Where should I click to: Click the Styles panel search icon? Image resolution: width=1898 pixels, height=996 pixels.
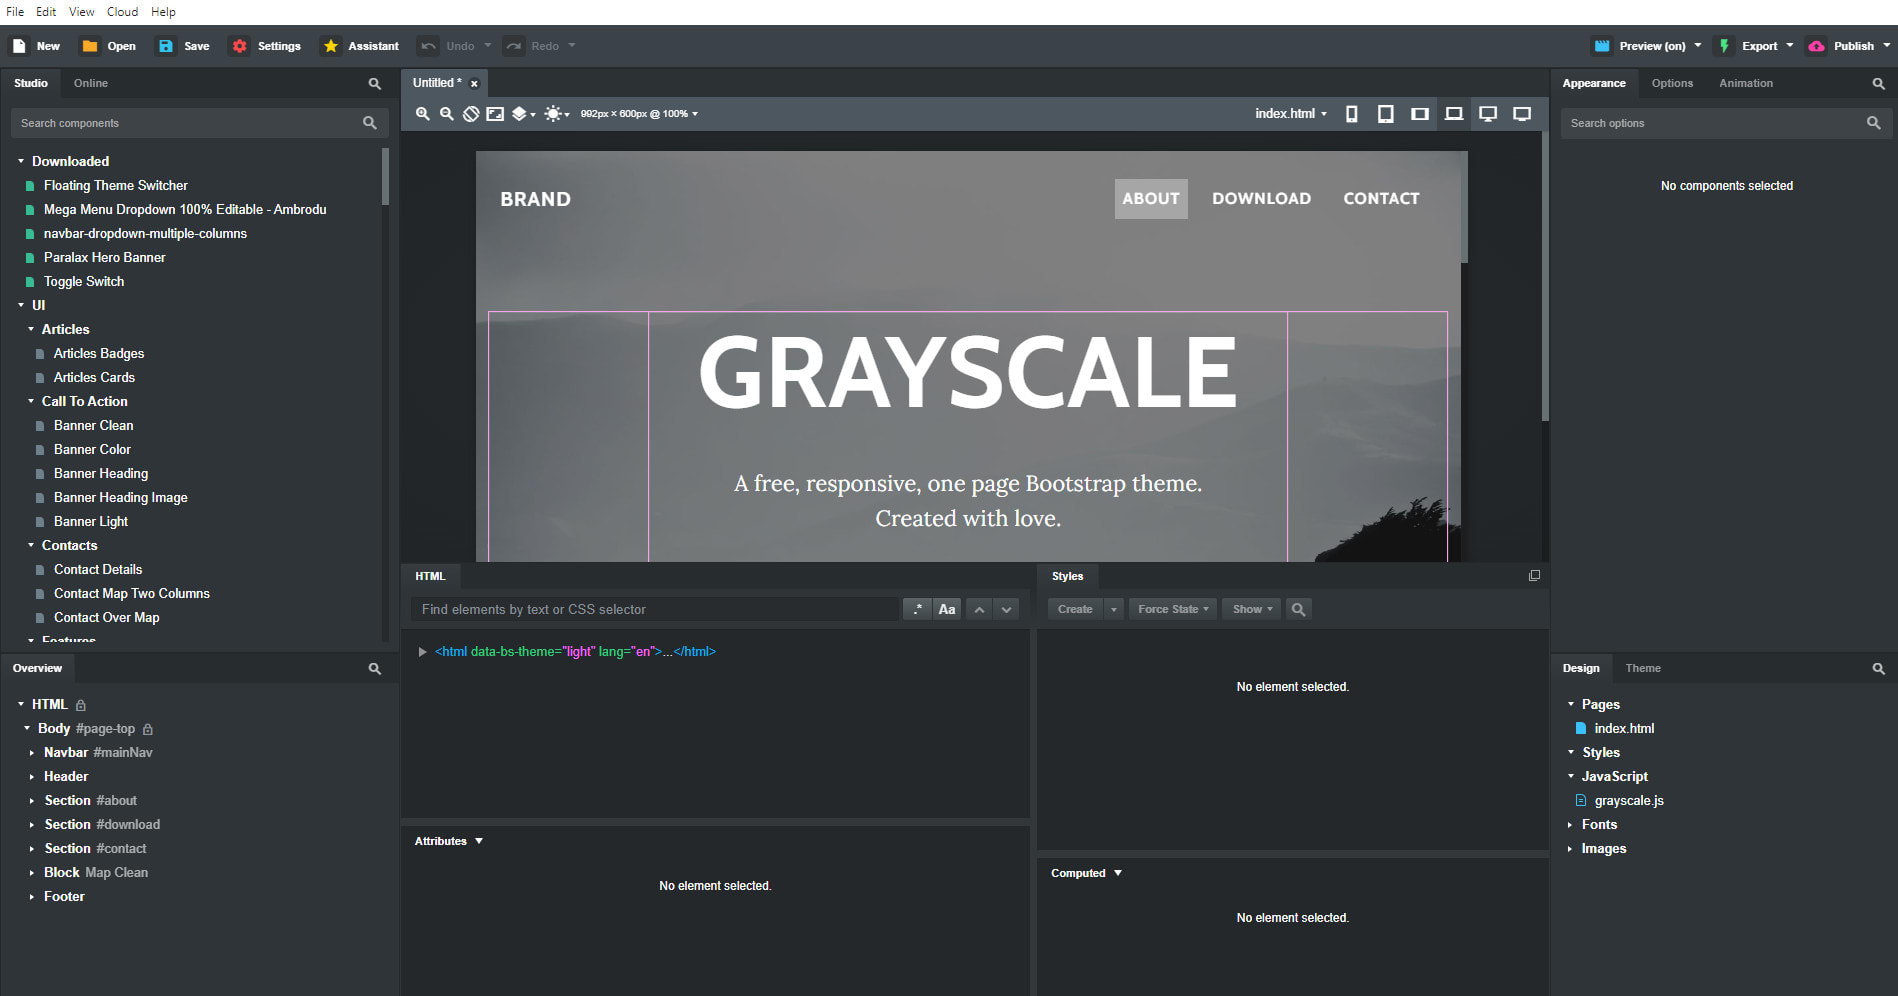1298,609
